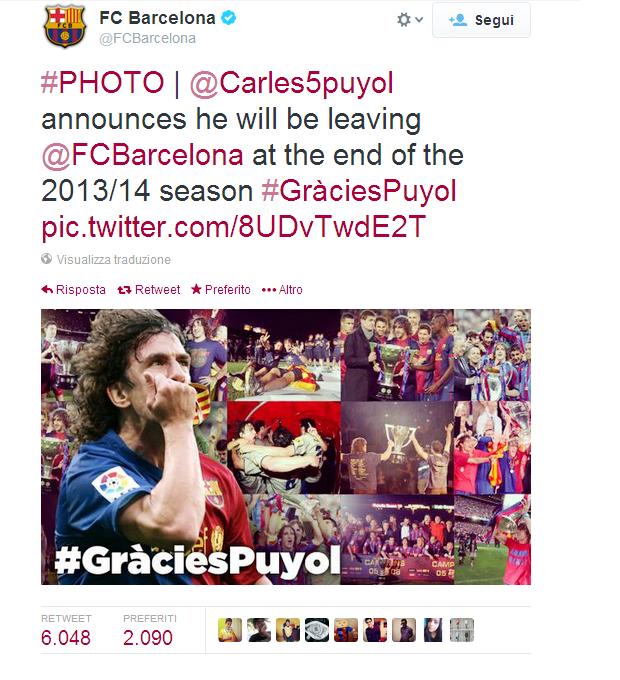Expand the Altro more options menu
This screenshot has width=620, height=680.
[282, 289]
